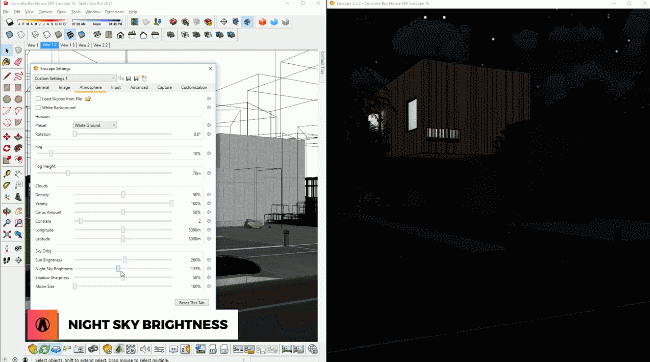
Task: Click the Rotate tool icon
Action: coord(7,148)
